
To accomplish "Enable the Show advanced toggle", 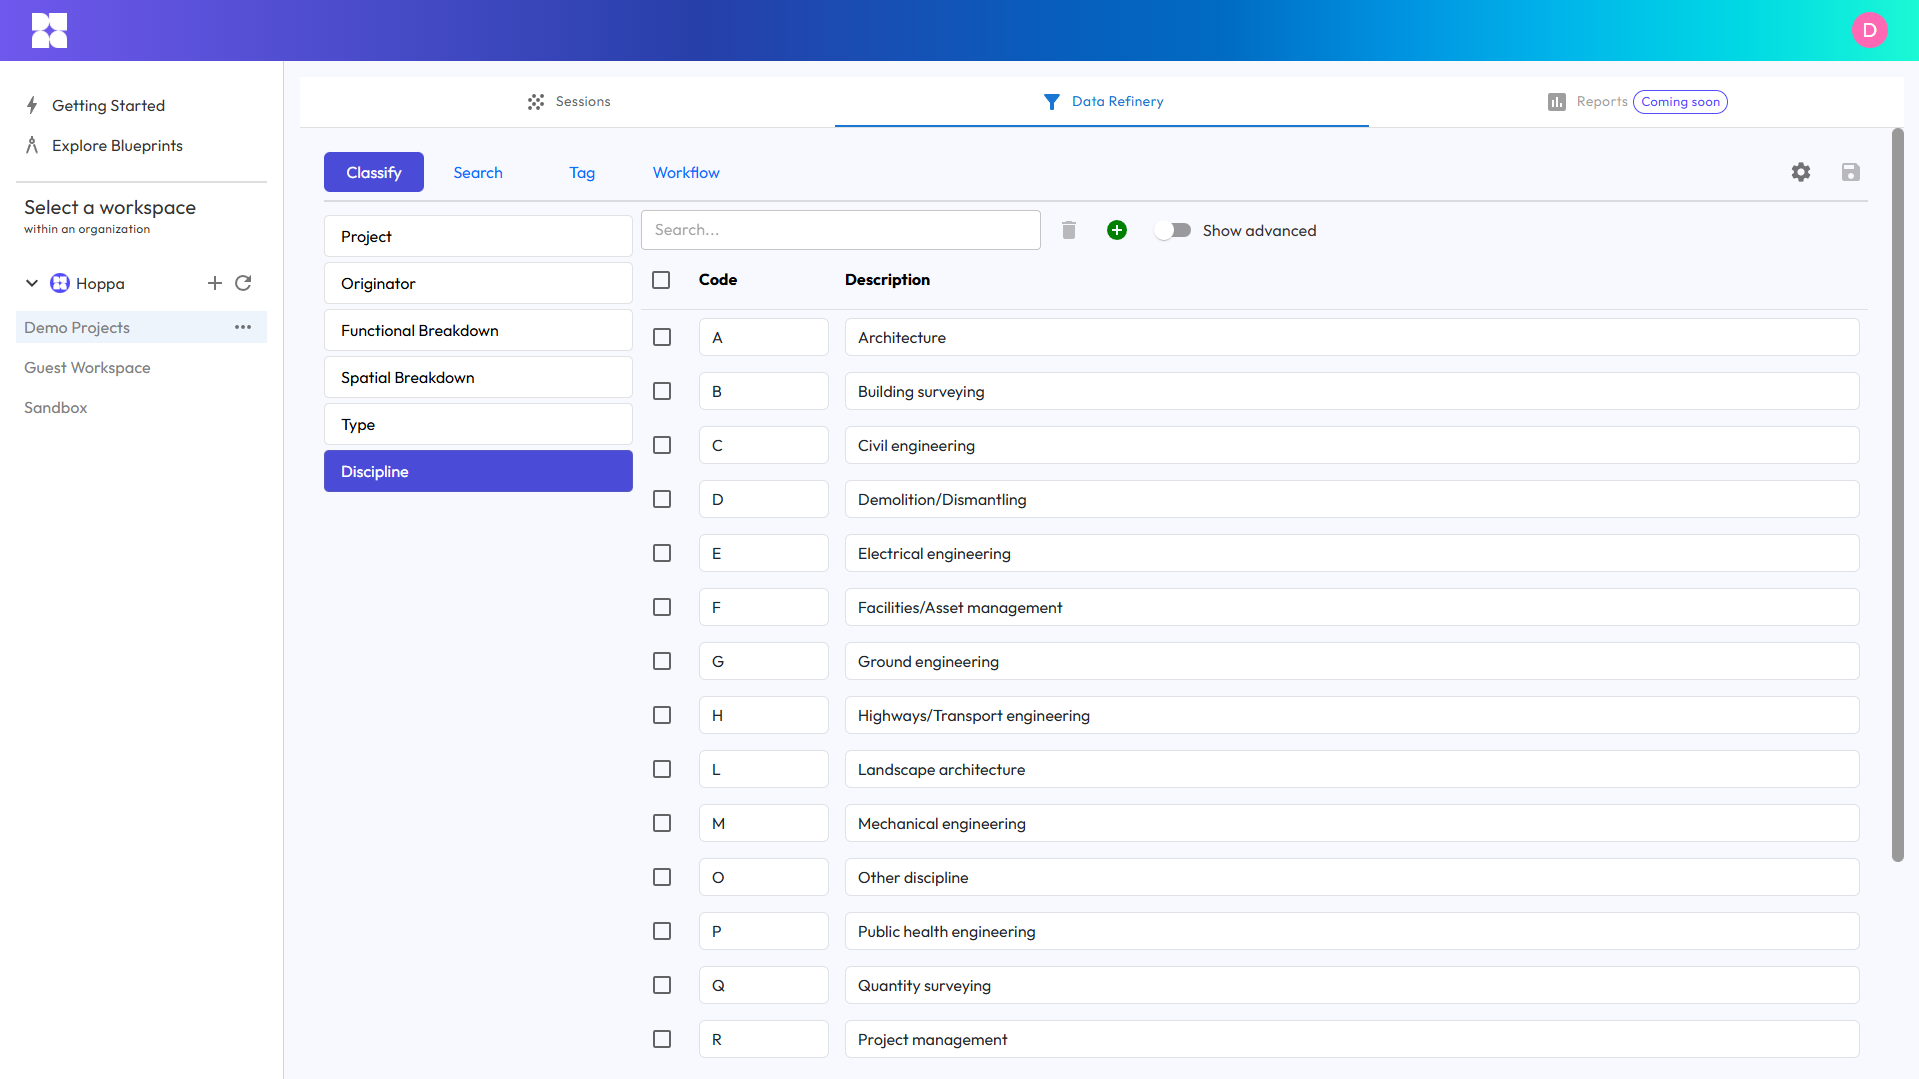I will point(1172,230).
